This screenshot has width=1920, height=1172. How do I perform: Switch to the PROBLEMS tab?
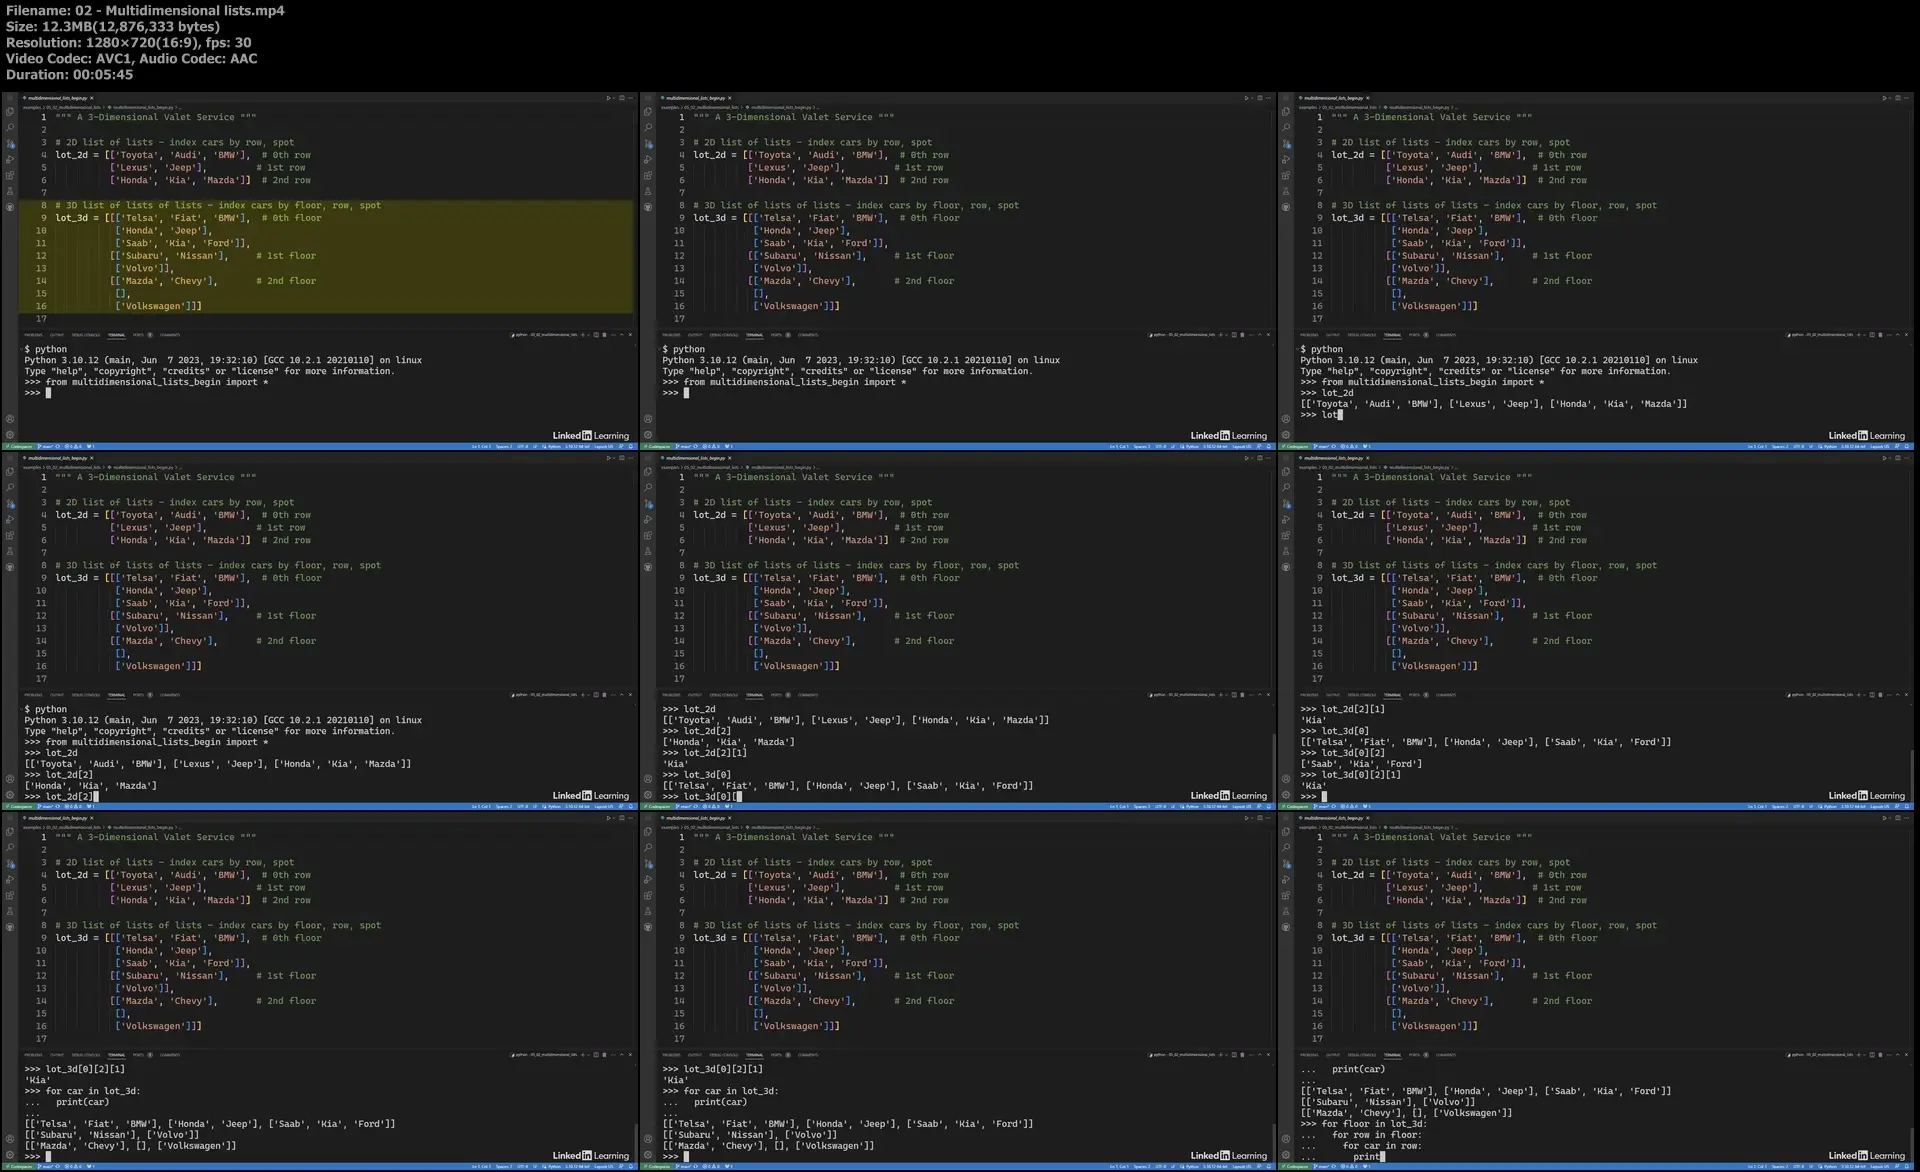[x=33, y=335]
